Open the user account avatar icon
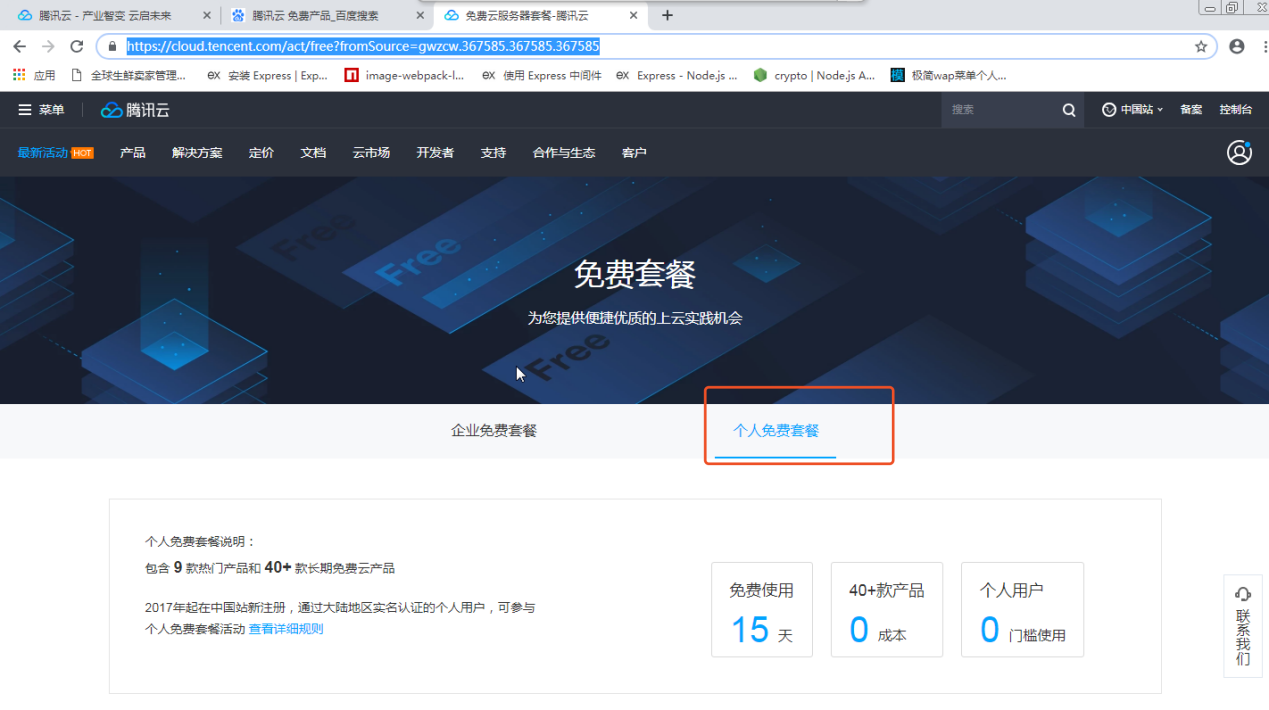1269x710 pixels. (1239, 152)
